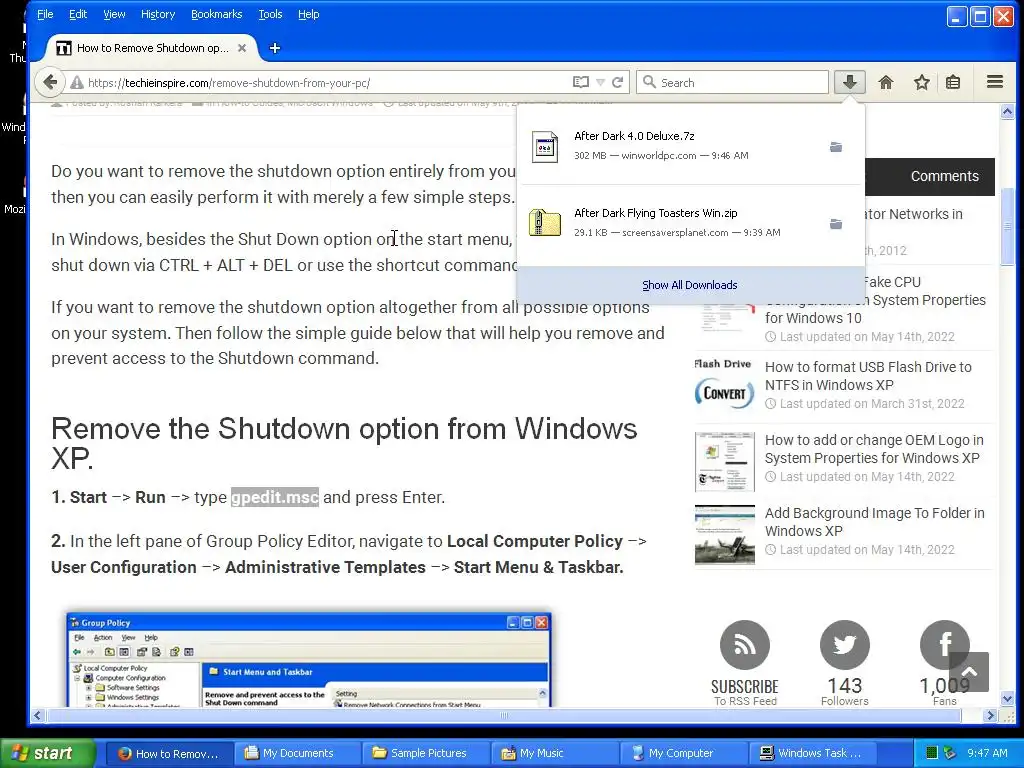The image size is (1024, 768).
Task: Close the How to Remove Shutdown tab
Action: [242, 48]
